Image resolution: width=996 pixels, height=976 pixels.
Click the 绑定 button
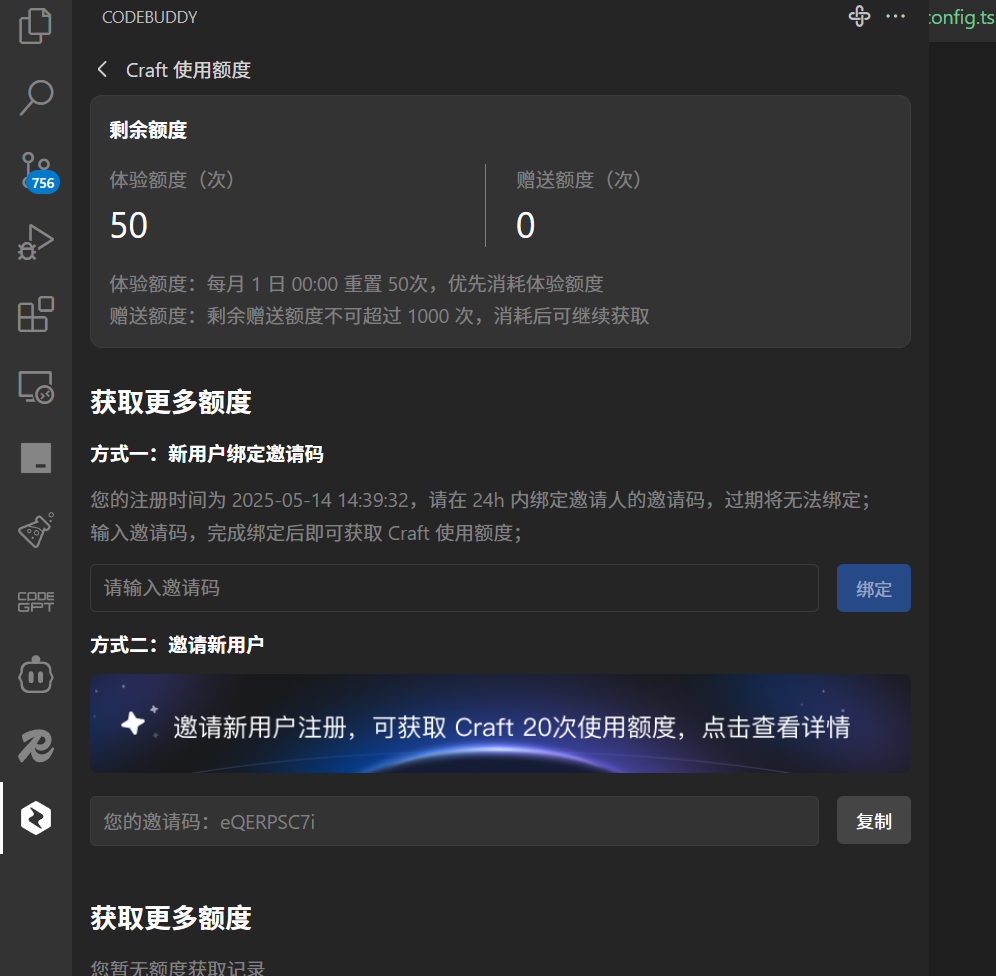tap(873, 588)
